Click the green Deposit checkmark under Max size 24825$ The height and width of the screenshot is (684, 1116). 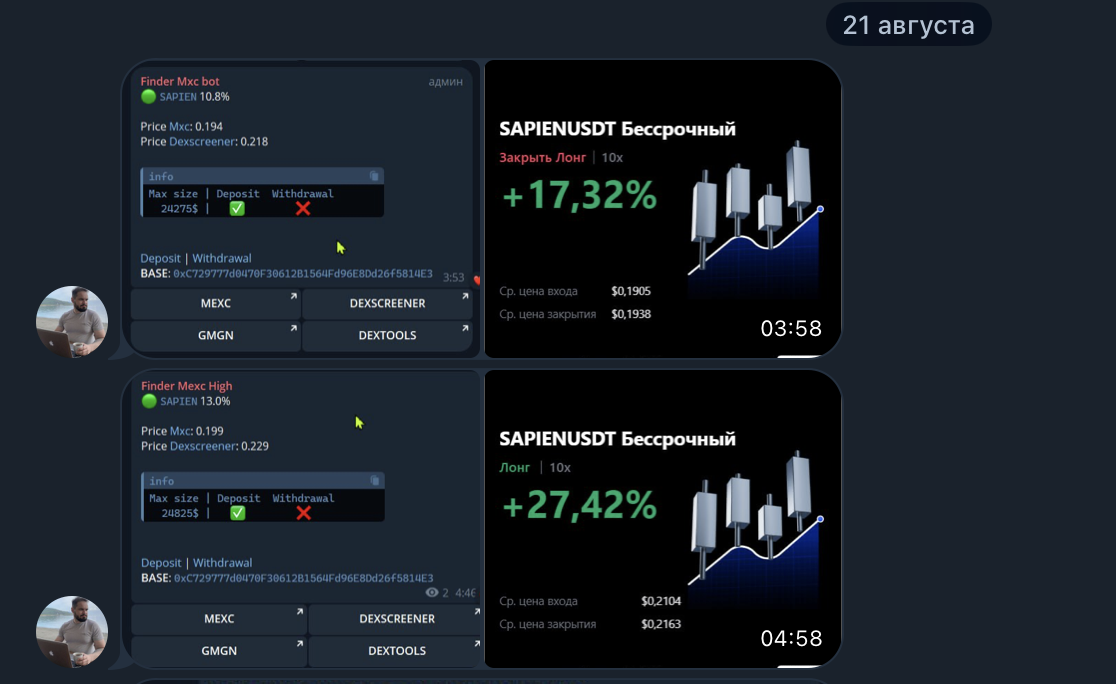pos(238,513)
